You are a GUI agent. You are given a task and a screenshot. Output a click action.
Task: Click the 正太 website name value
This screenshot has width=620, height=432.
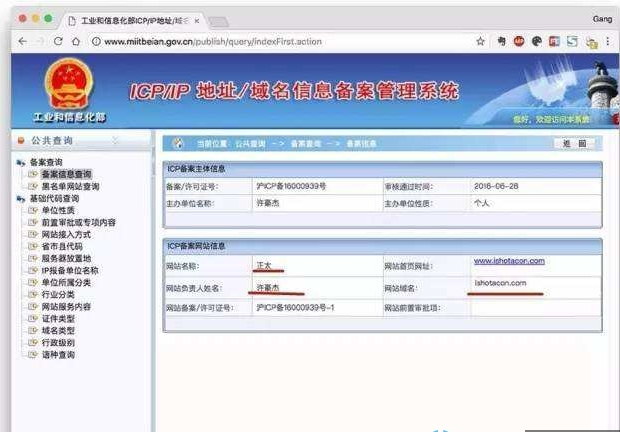point(264,266)
